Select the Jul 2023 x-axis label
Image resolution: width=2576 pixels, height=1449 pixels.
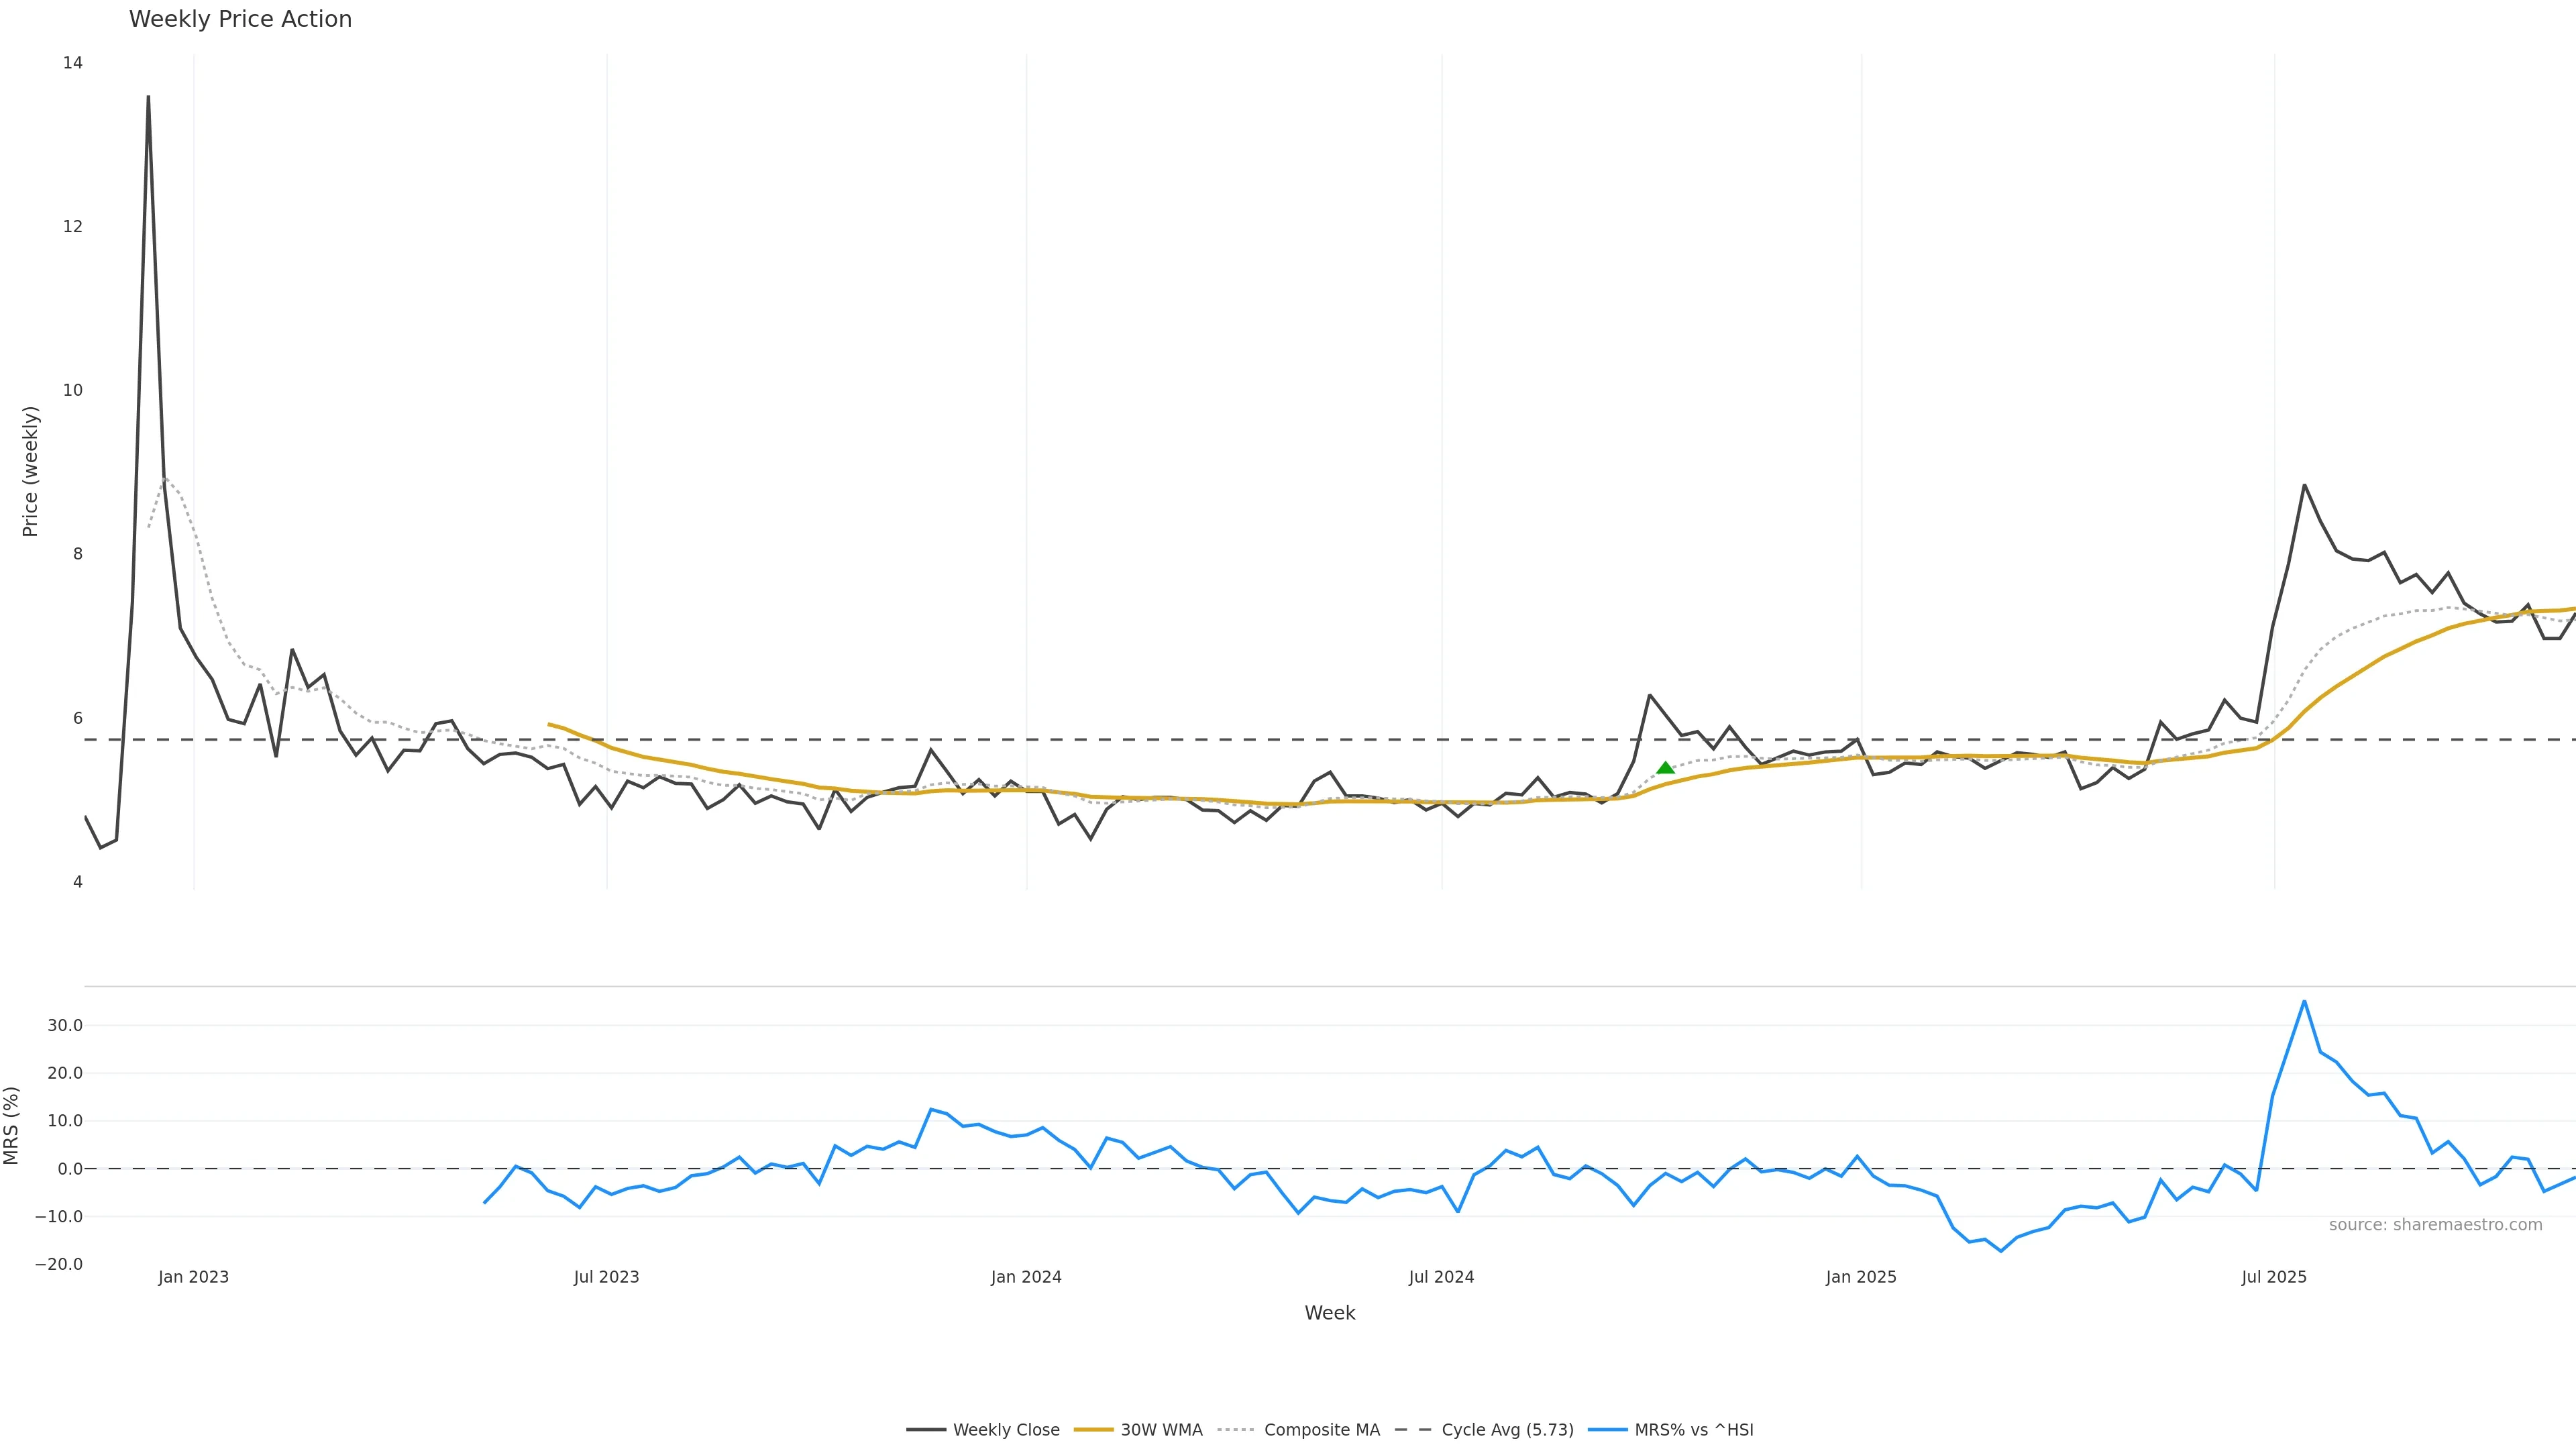pyautogui.click(x=606, y=1277)
